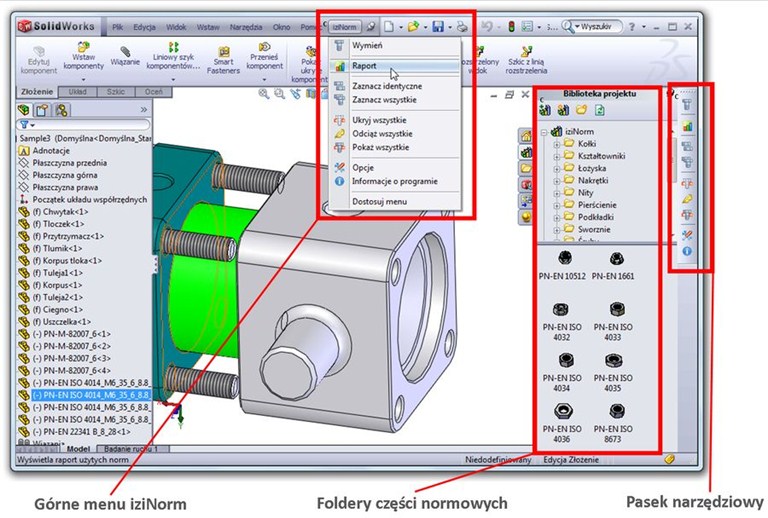This screenshot has height=518, width=768.
Task: Open the Badanie ruchu 1 tab
Action: tap(131, 448)
